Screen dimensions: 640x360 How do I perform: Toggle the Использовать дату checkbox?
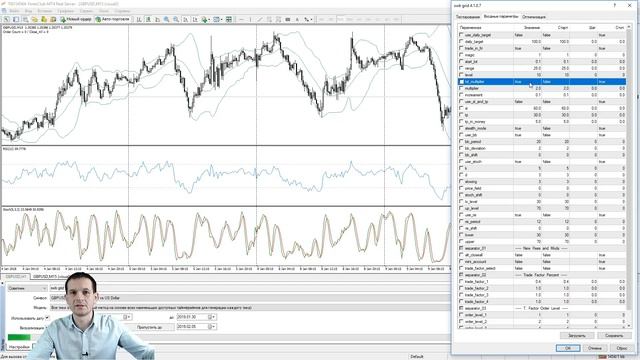point(47,317)
